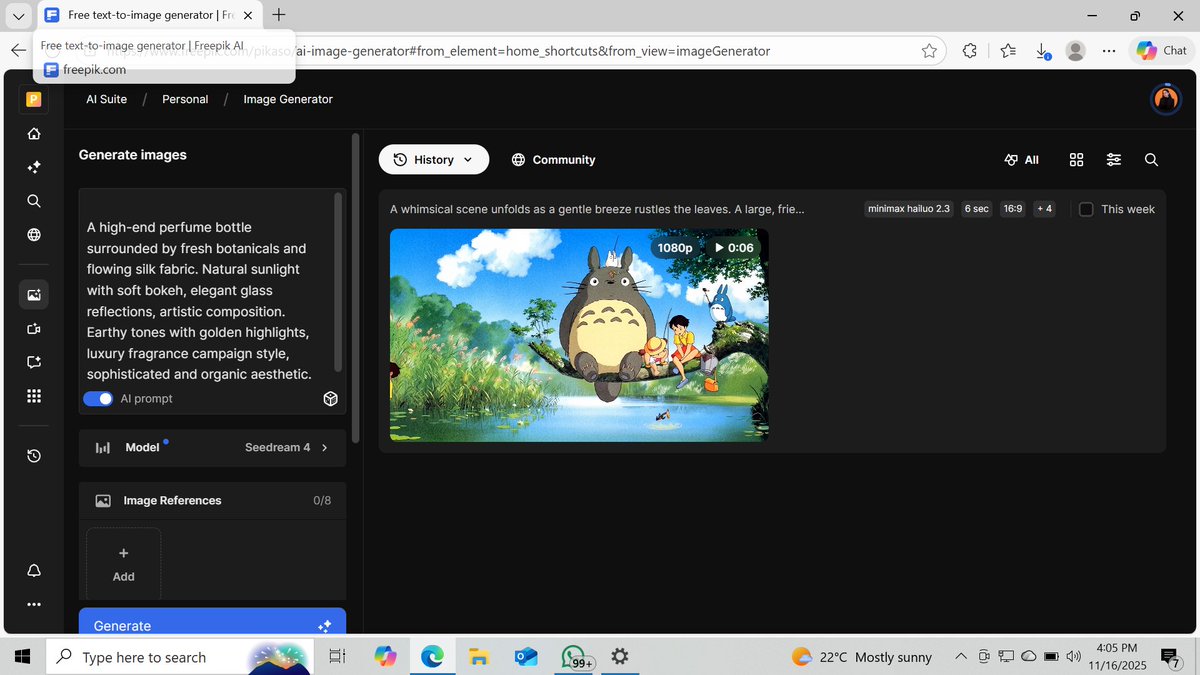Select the Image Generator sidebar icon
This screenshot has height=675, width=1200.
(x=34, y=295)
